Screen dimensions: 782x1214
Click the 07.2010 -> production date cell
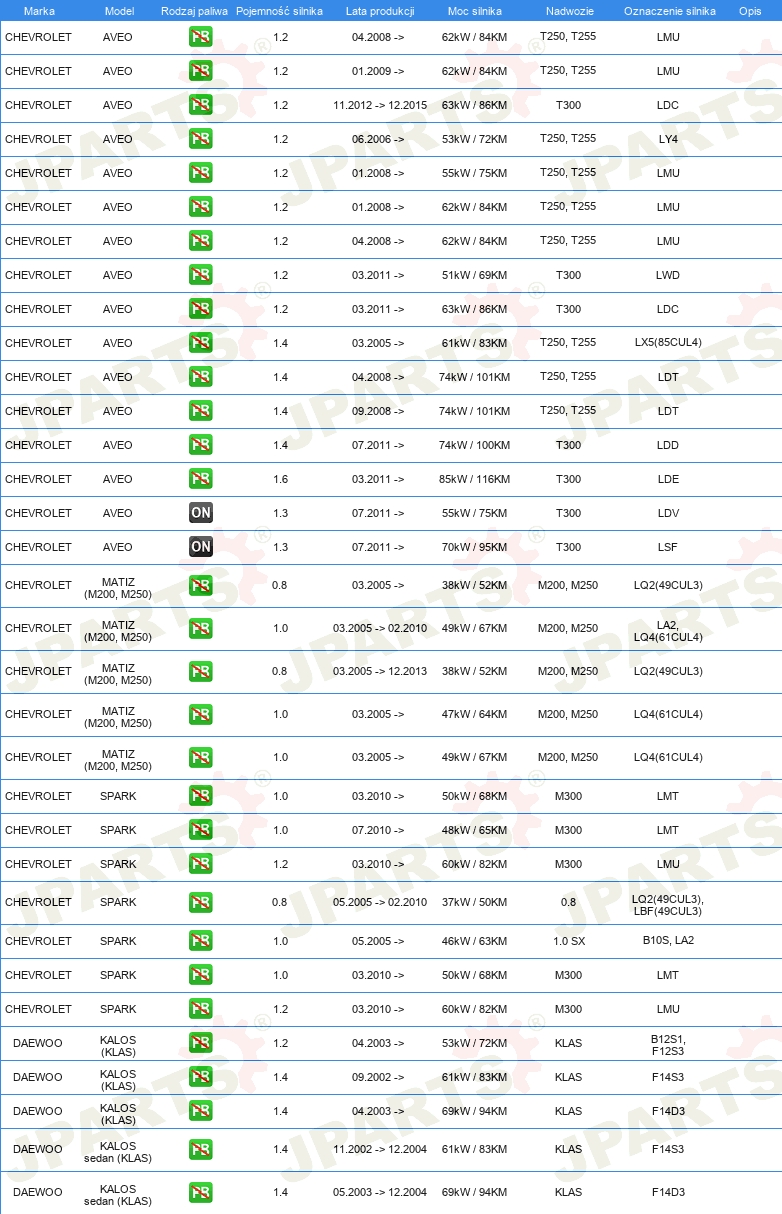tap(378, 830)
